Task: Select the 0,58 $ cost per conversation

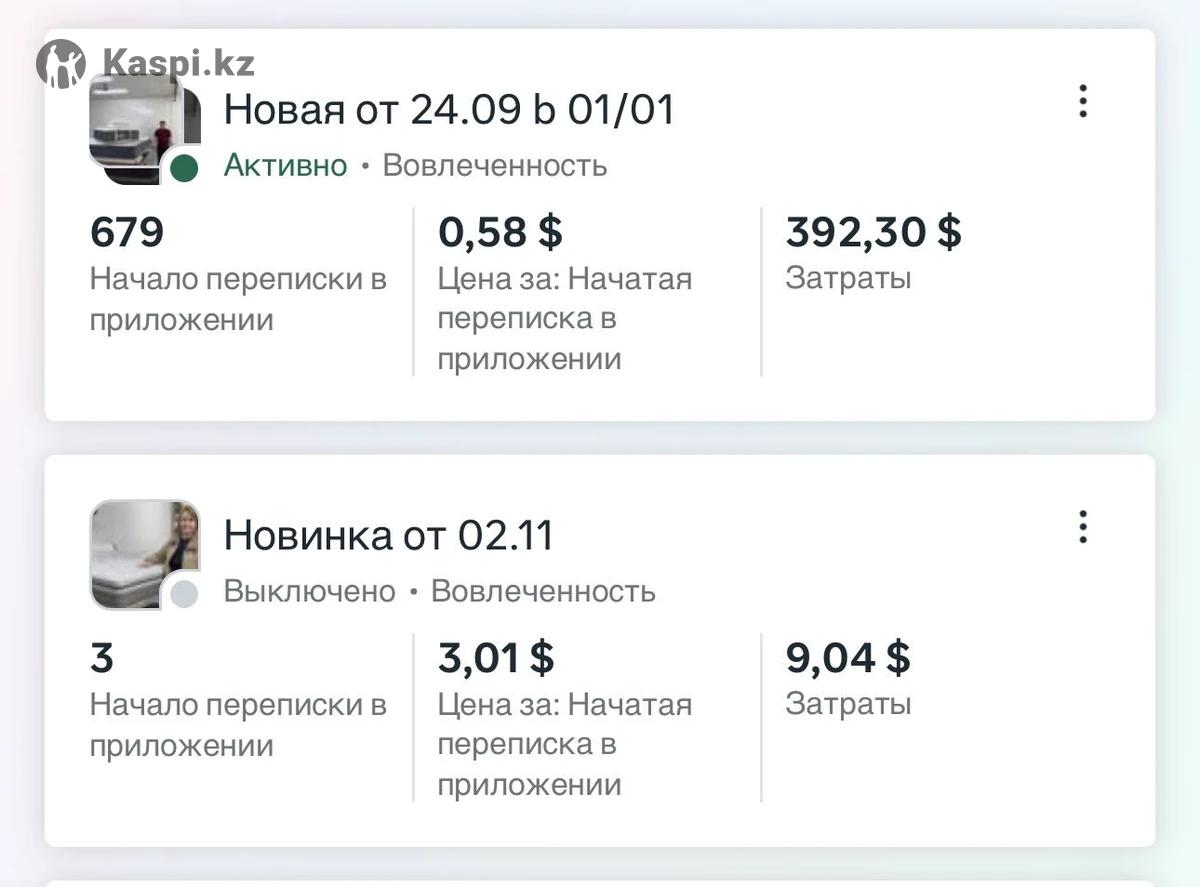Action: (500, 232)
